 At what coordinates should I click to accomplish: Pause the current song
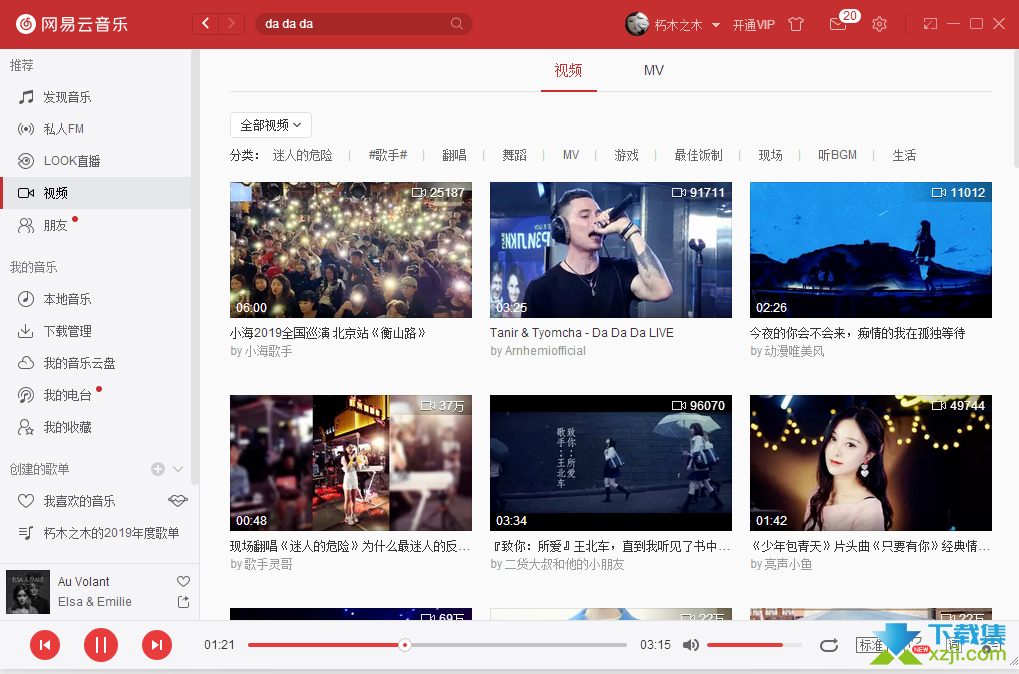click(101, 645)
